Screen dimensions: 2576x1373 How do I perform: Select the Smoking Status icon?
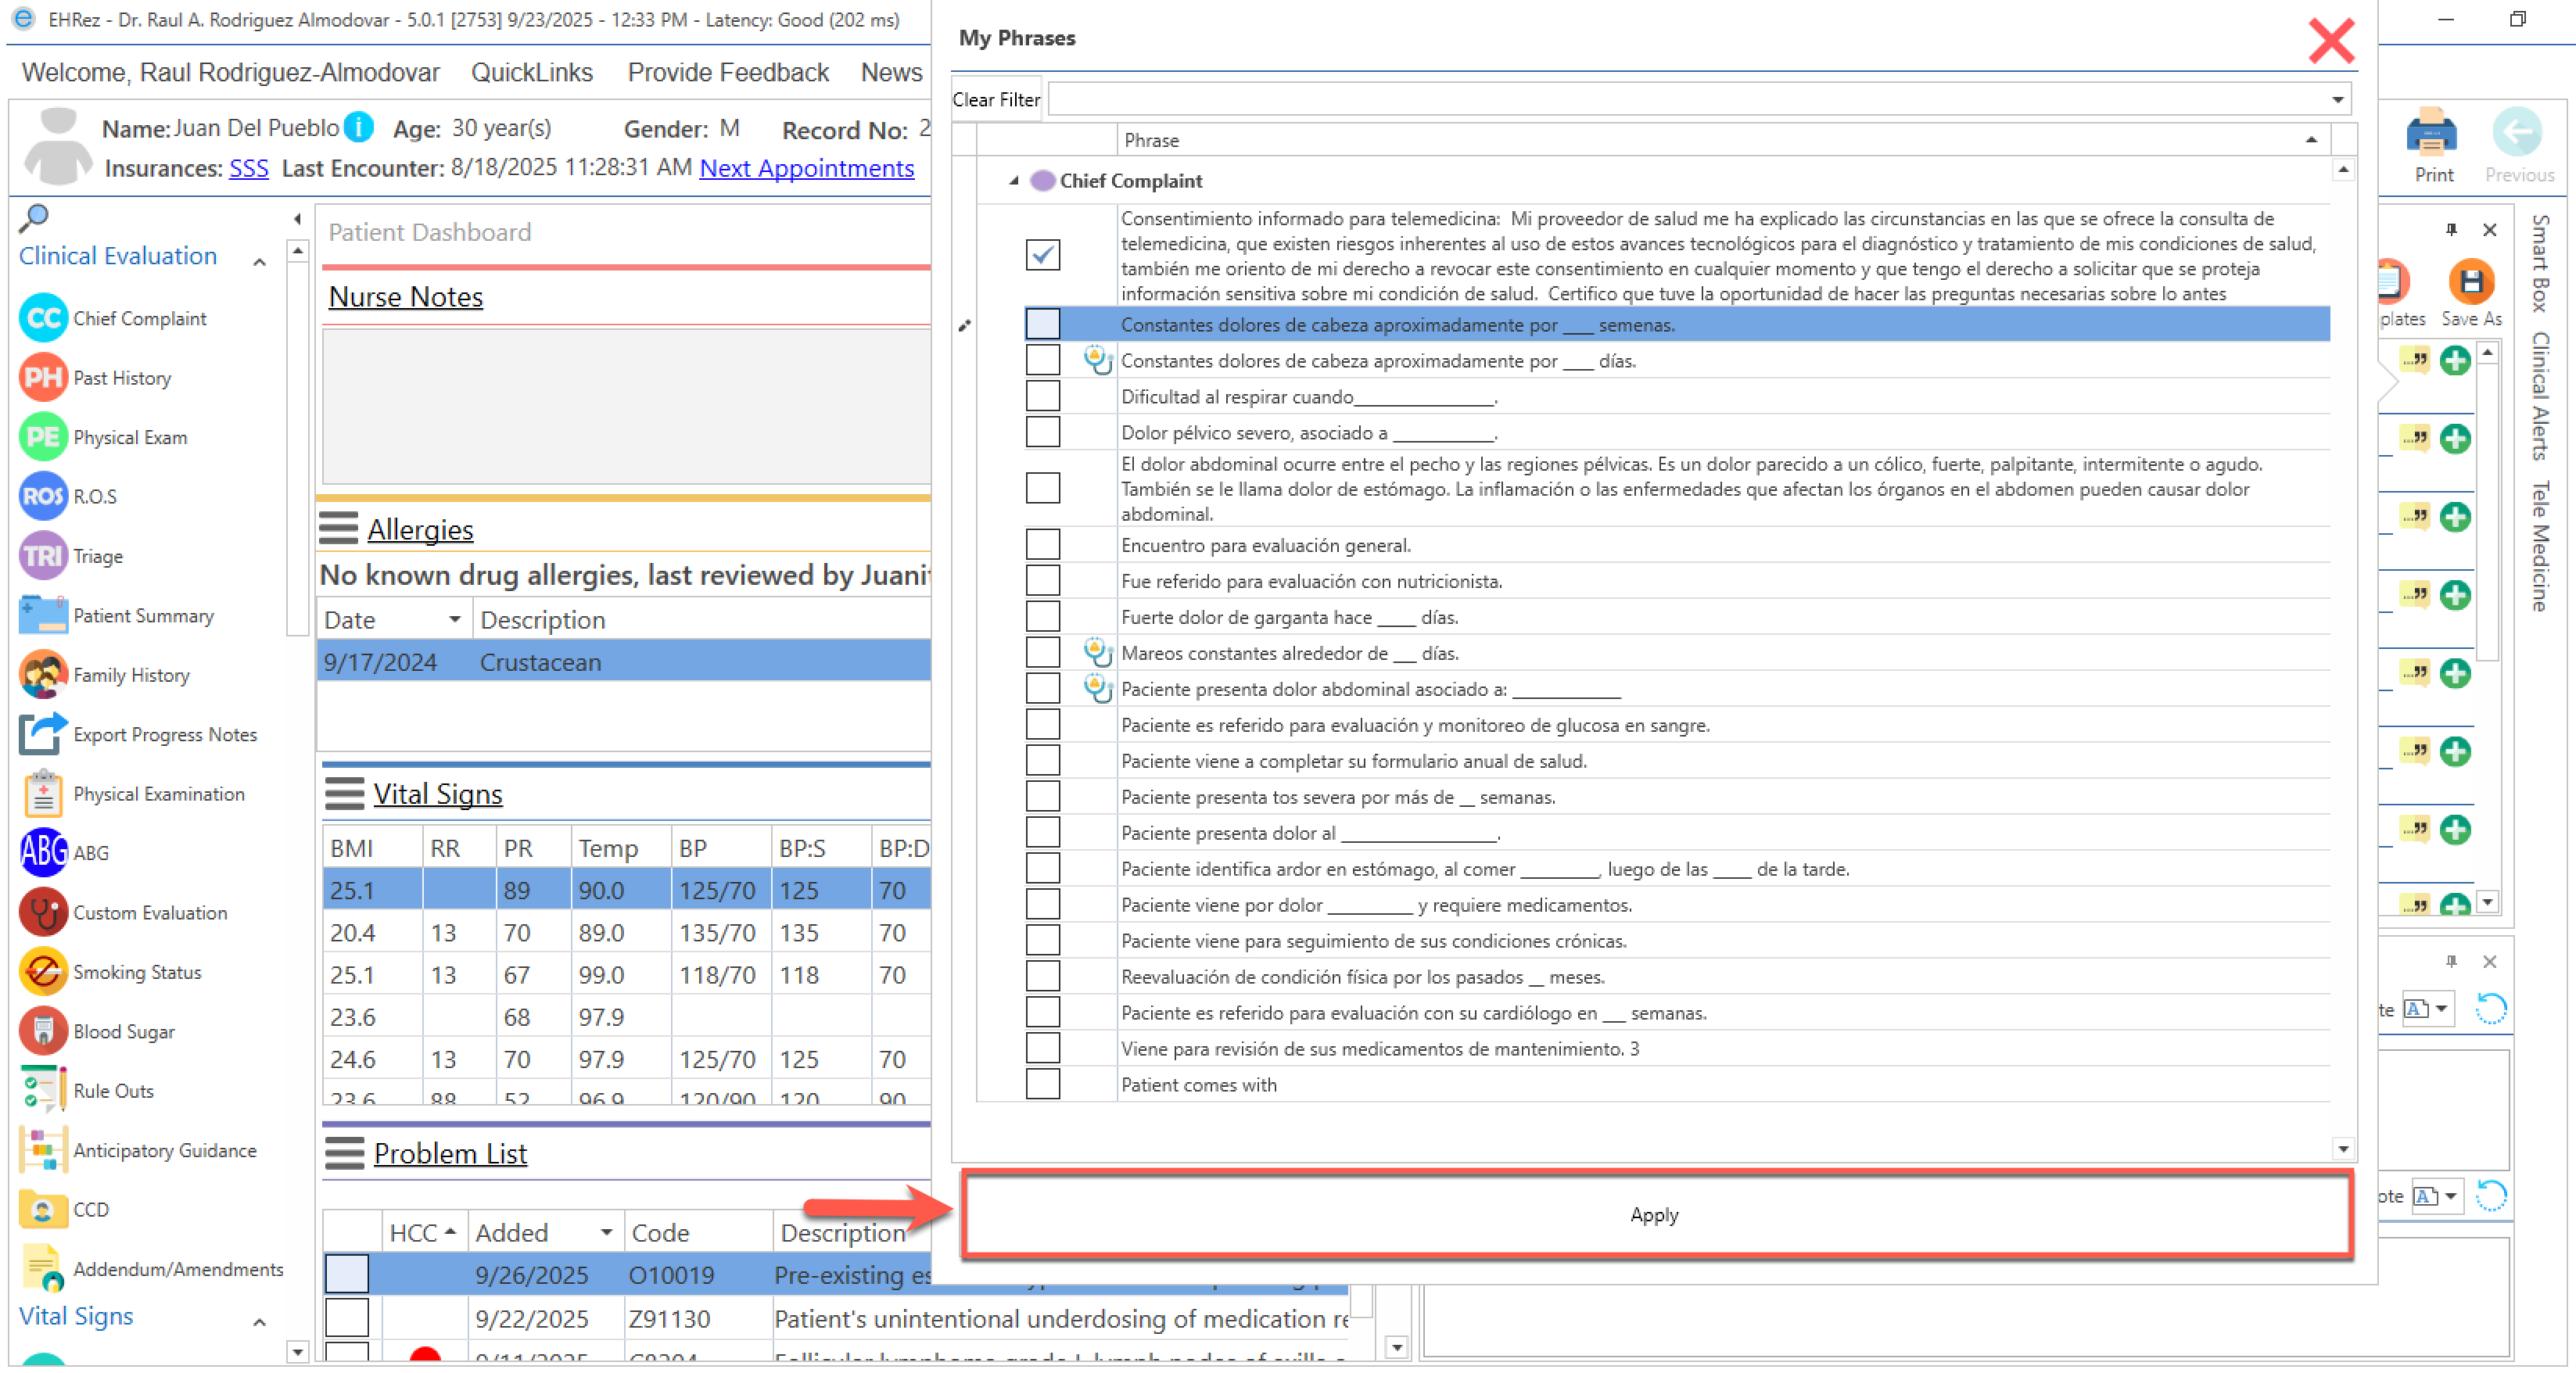point(43,972)
